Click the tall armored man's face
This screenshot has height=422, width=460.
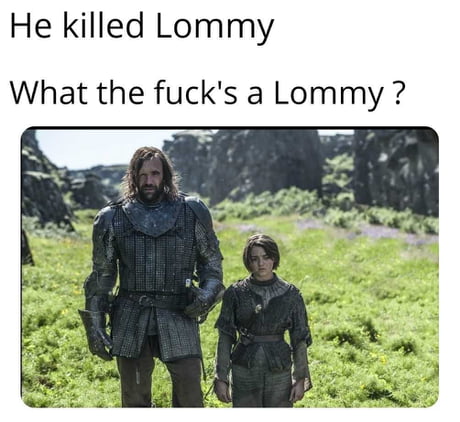click(152, 178)
